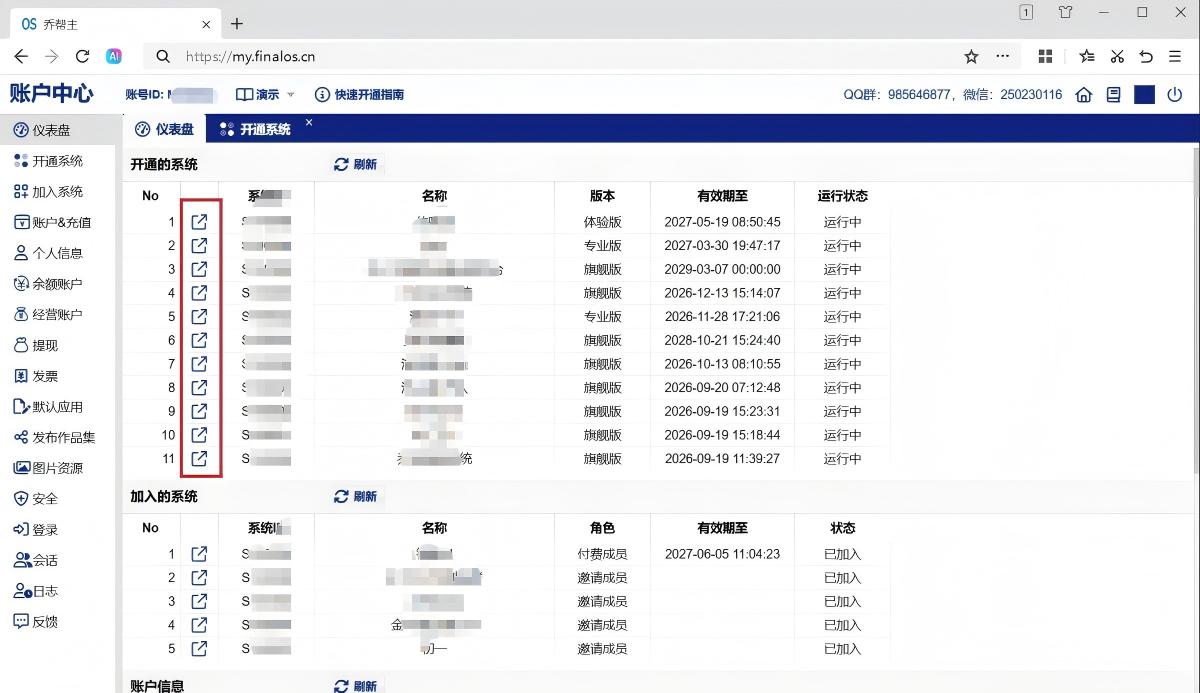Open 安全 in the sidebar
Screen dimensions: 1200x693
click(x=57, y=499)
